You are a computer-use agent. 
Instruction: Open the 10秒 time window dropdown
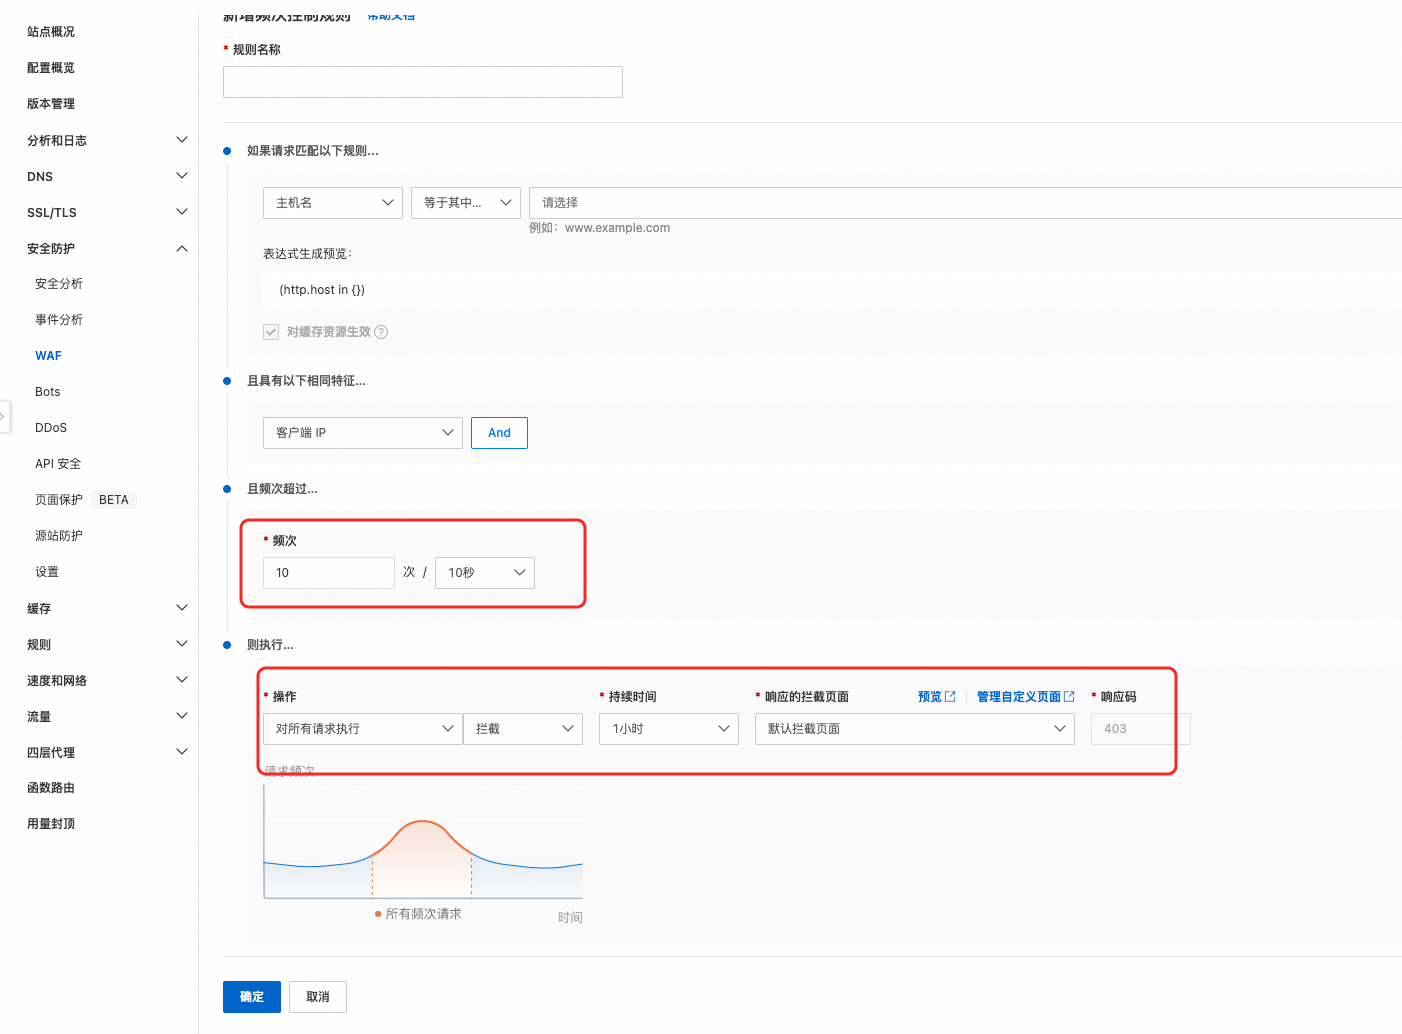click(x=485, y=573)
